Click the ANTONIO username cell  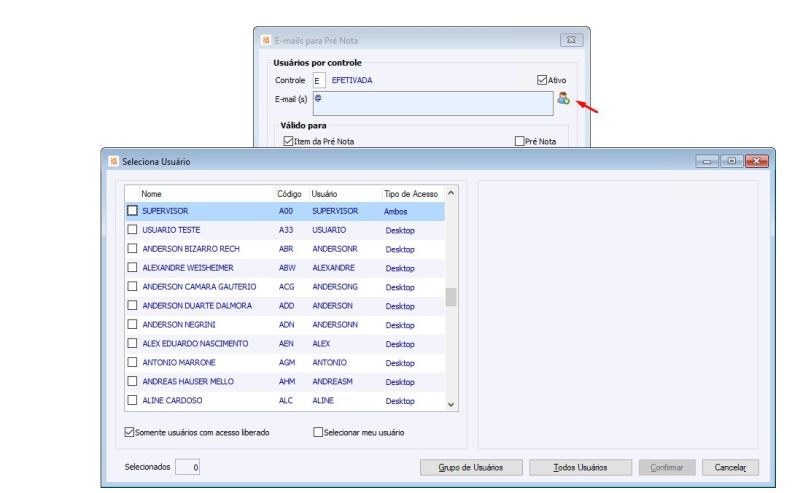click(x=329, y=362)
